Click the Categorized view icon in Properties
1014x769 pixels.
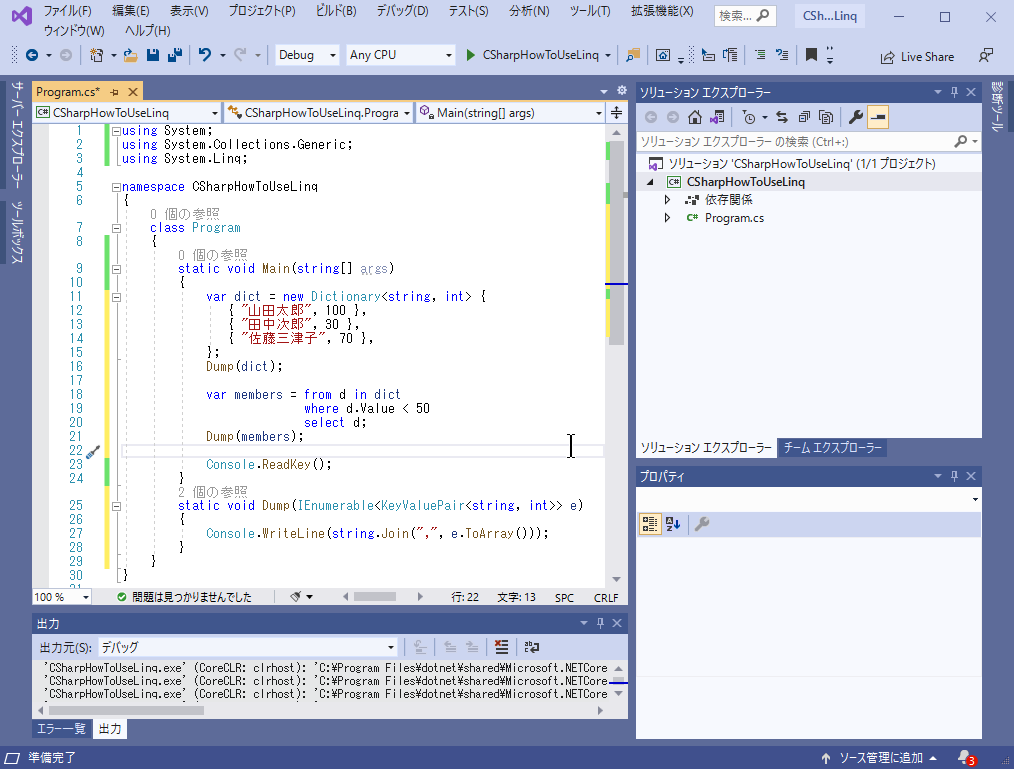(650, 524)
